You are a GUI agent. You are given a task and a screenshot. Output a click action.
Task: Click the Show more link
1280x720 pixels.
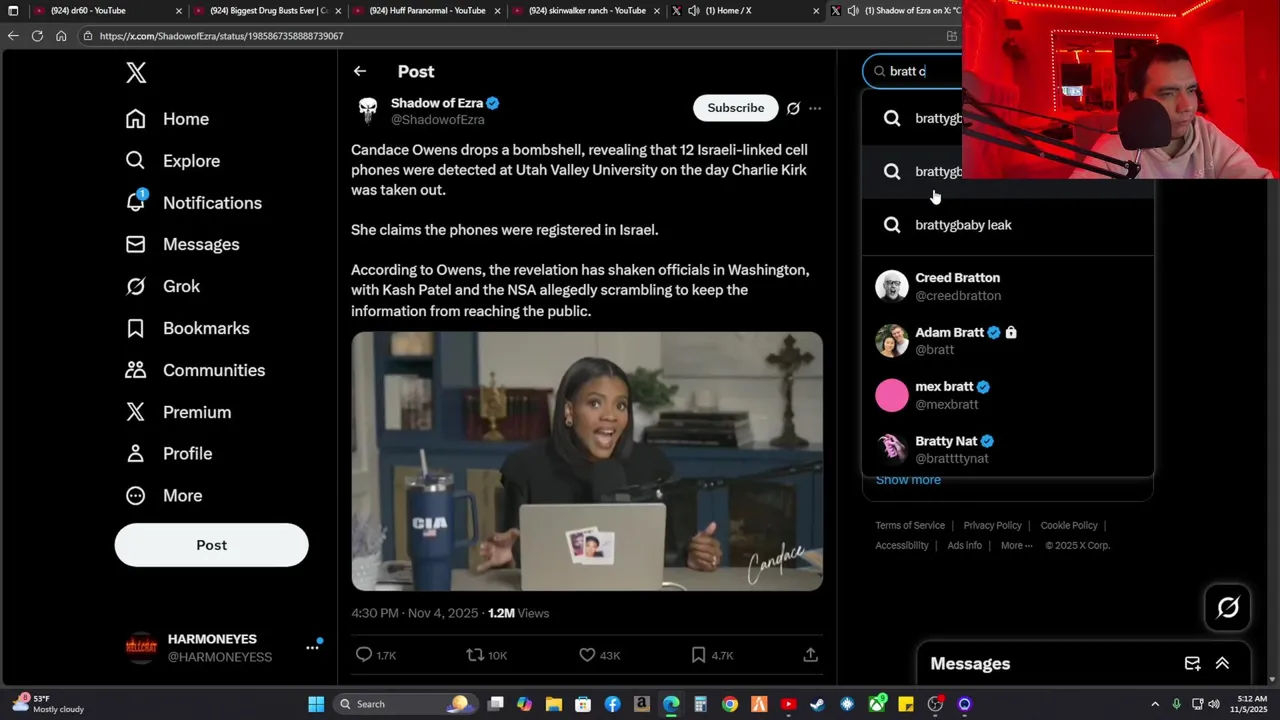click(x=908, y=480)
